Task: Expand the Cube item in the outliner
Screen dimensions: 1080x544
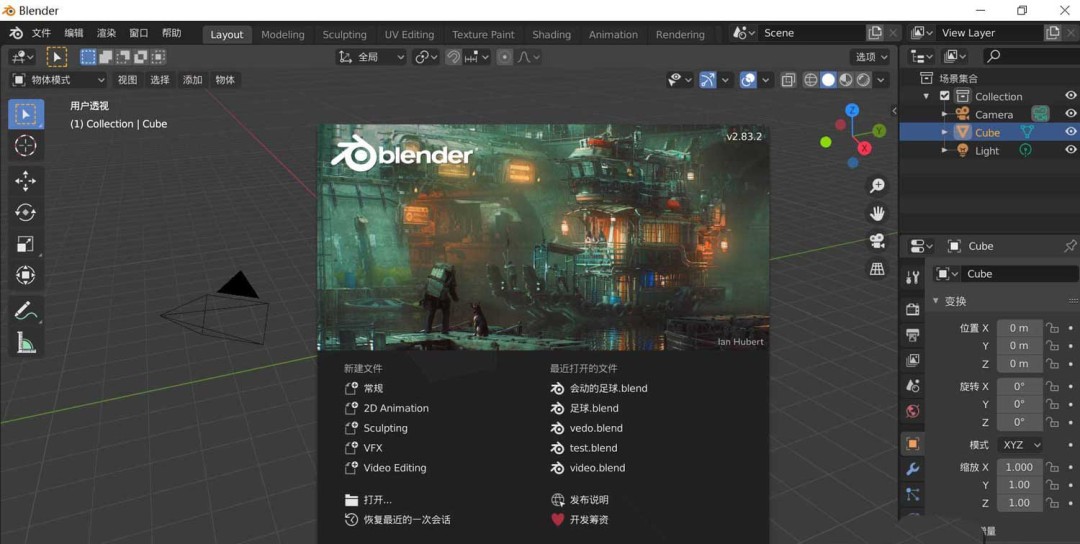Action: [944, 132]
